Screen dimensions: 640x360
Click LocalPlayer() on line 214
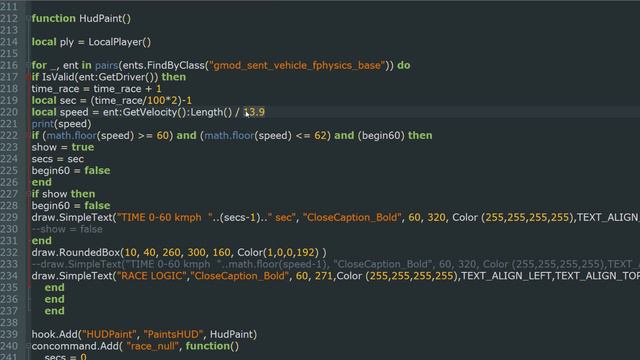[x=120, y=42]
